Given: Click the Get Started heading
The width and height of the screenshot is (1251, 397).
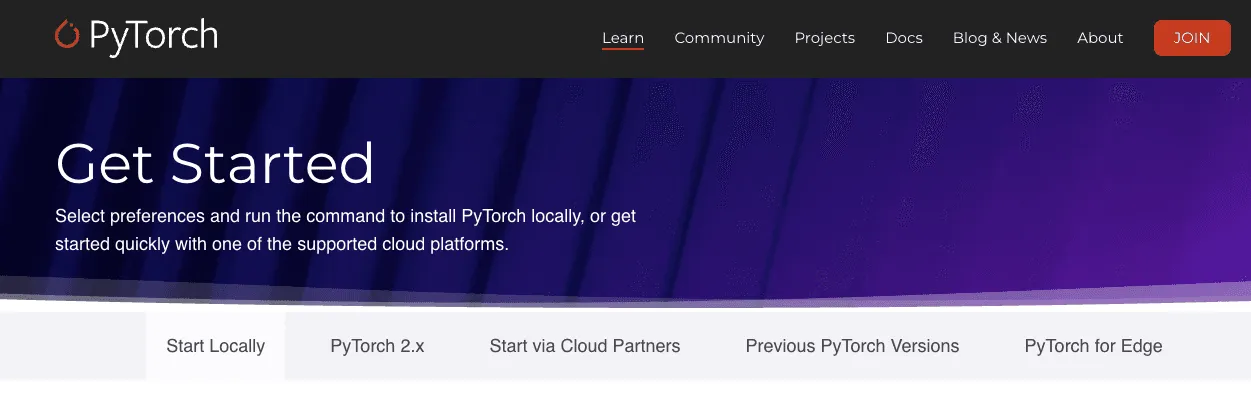Looking at the screenshot, I should (x=215, y=164).
